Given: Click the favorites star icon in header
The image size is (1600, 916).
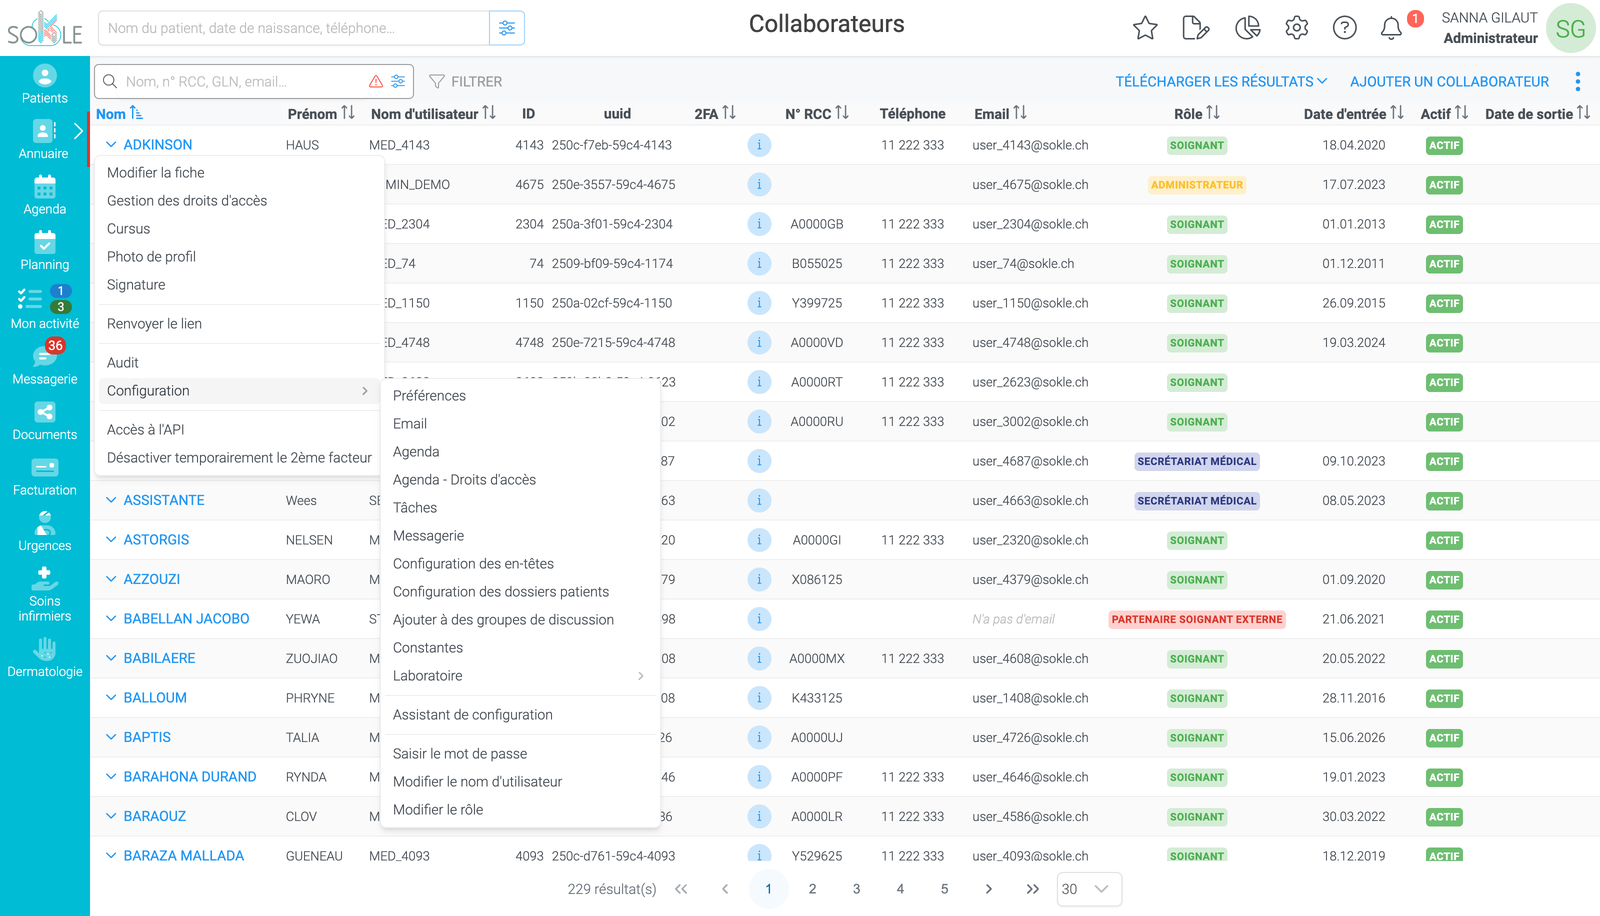Looking at the screenshot, I should [x=1145, y=28].
